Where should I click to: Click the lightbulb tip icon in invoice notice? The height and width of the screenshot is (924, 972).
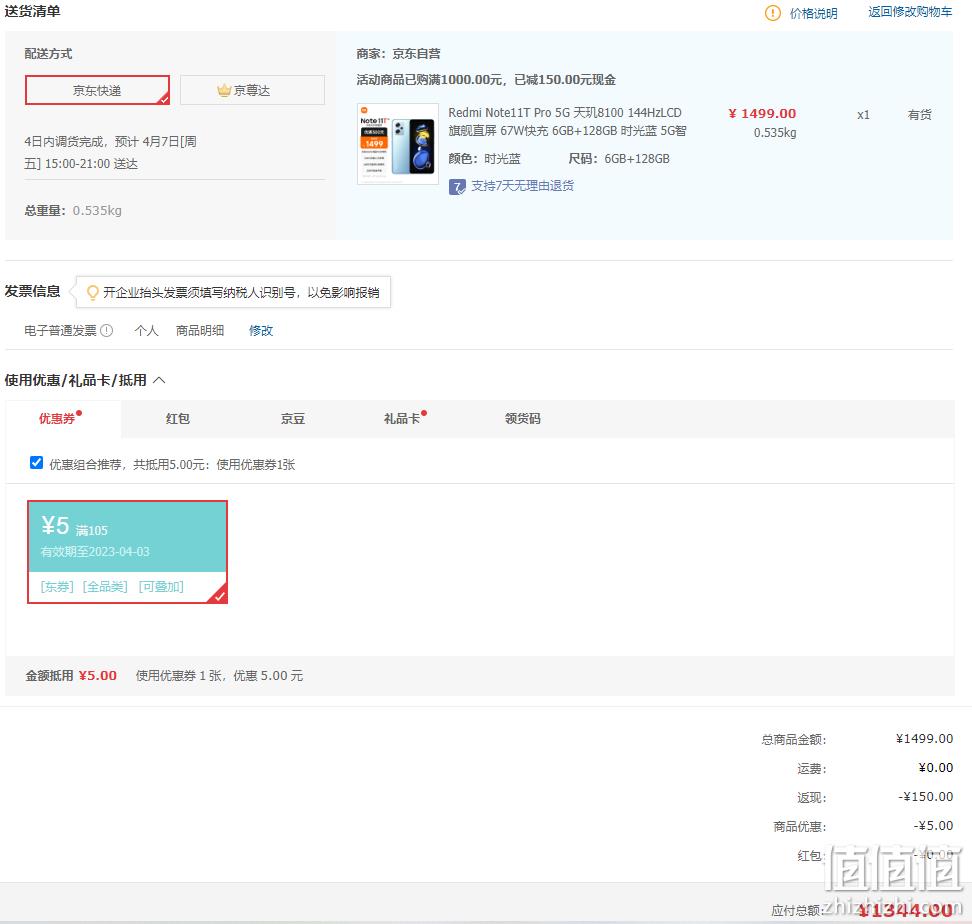point(92,293)
